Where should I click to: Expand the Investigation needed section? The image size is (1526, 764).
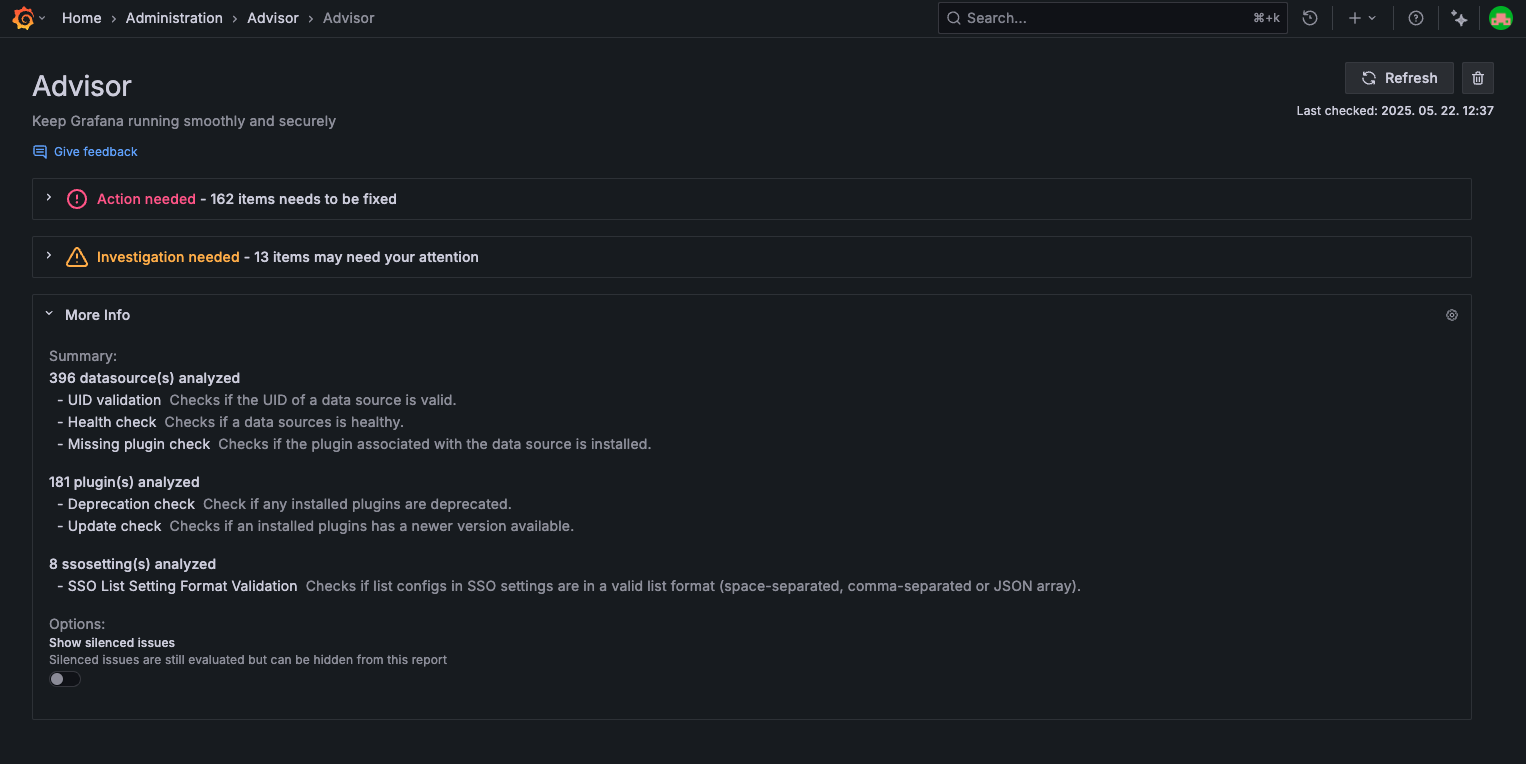[x=48, y=256]
